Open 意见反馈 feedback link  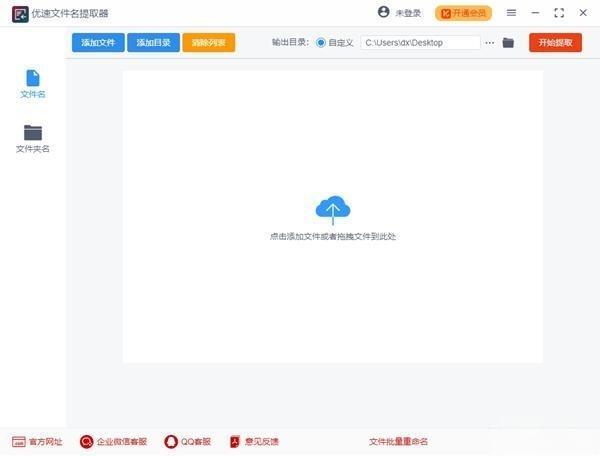point(254,441)
